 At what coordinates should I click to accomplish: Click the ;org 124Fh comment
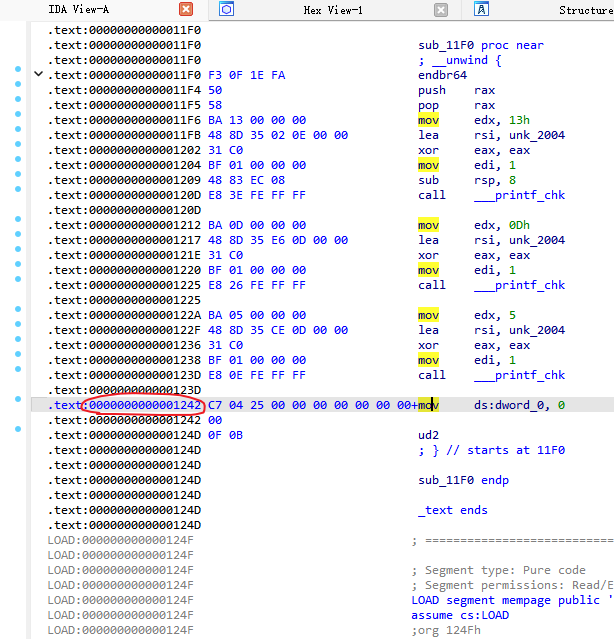(446, 630)
